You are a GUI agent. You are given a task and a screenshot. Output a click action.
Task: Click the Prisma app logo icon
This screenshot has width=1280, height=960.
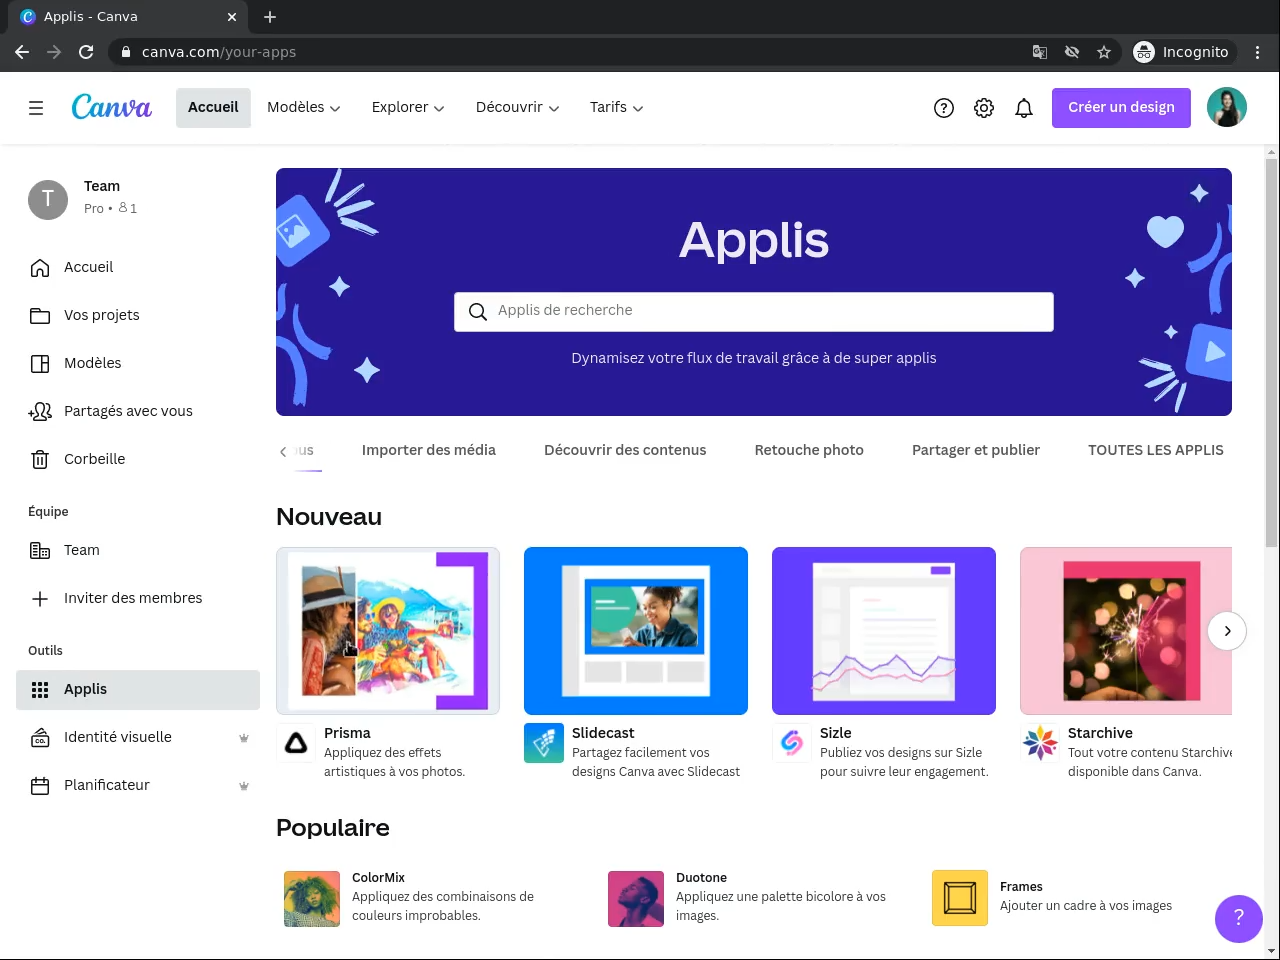[x=296, y=743]
